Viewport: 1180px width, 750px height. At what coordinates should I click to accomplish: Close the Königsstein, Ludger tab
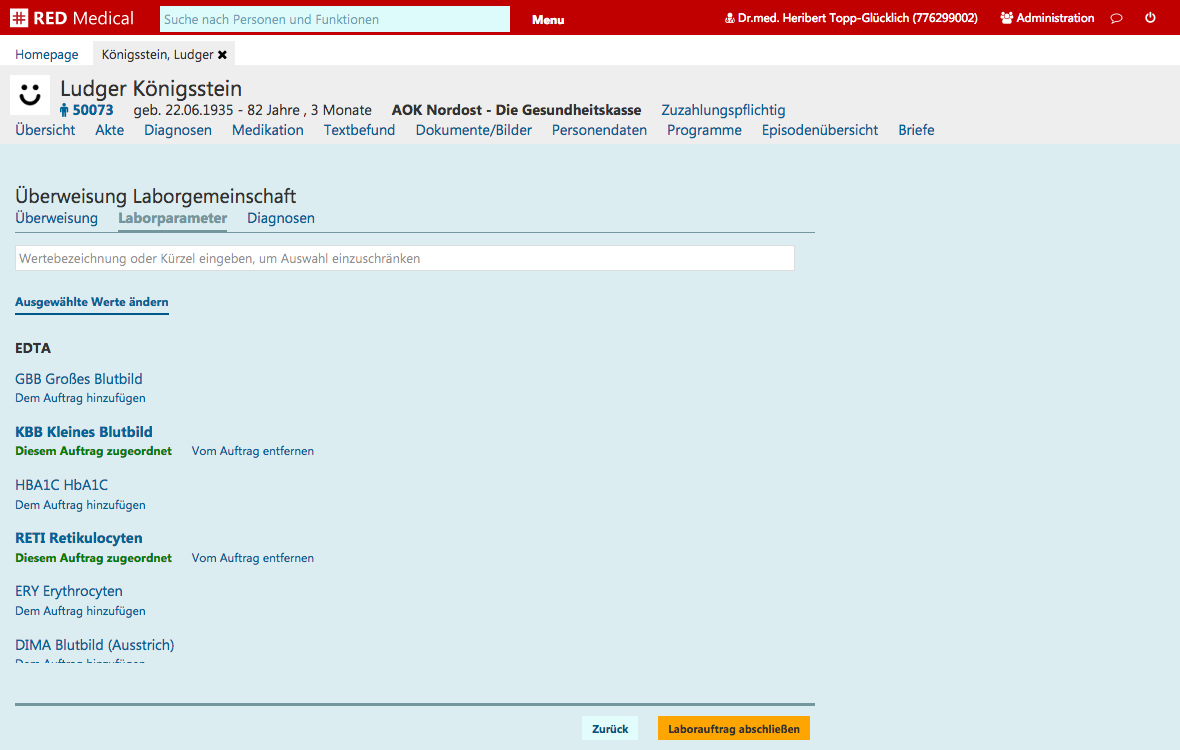tap(222, 55)
